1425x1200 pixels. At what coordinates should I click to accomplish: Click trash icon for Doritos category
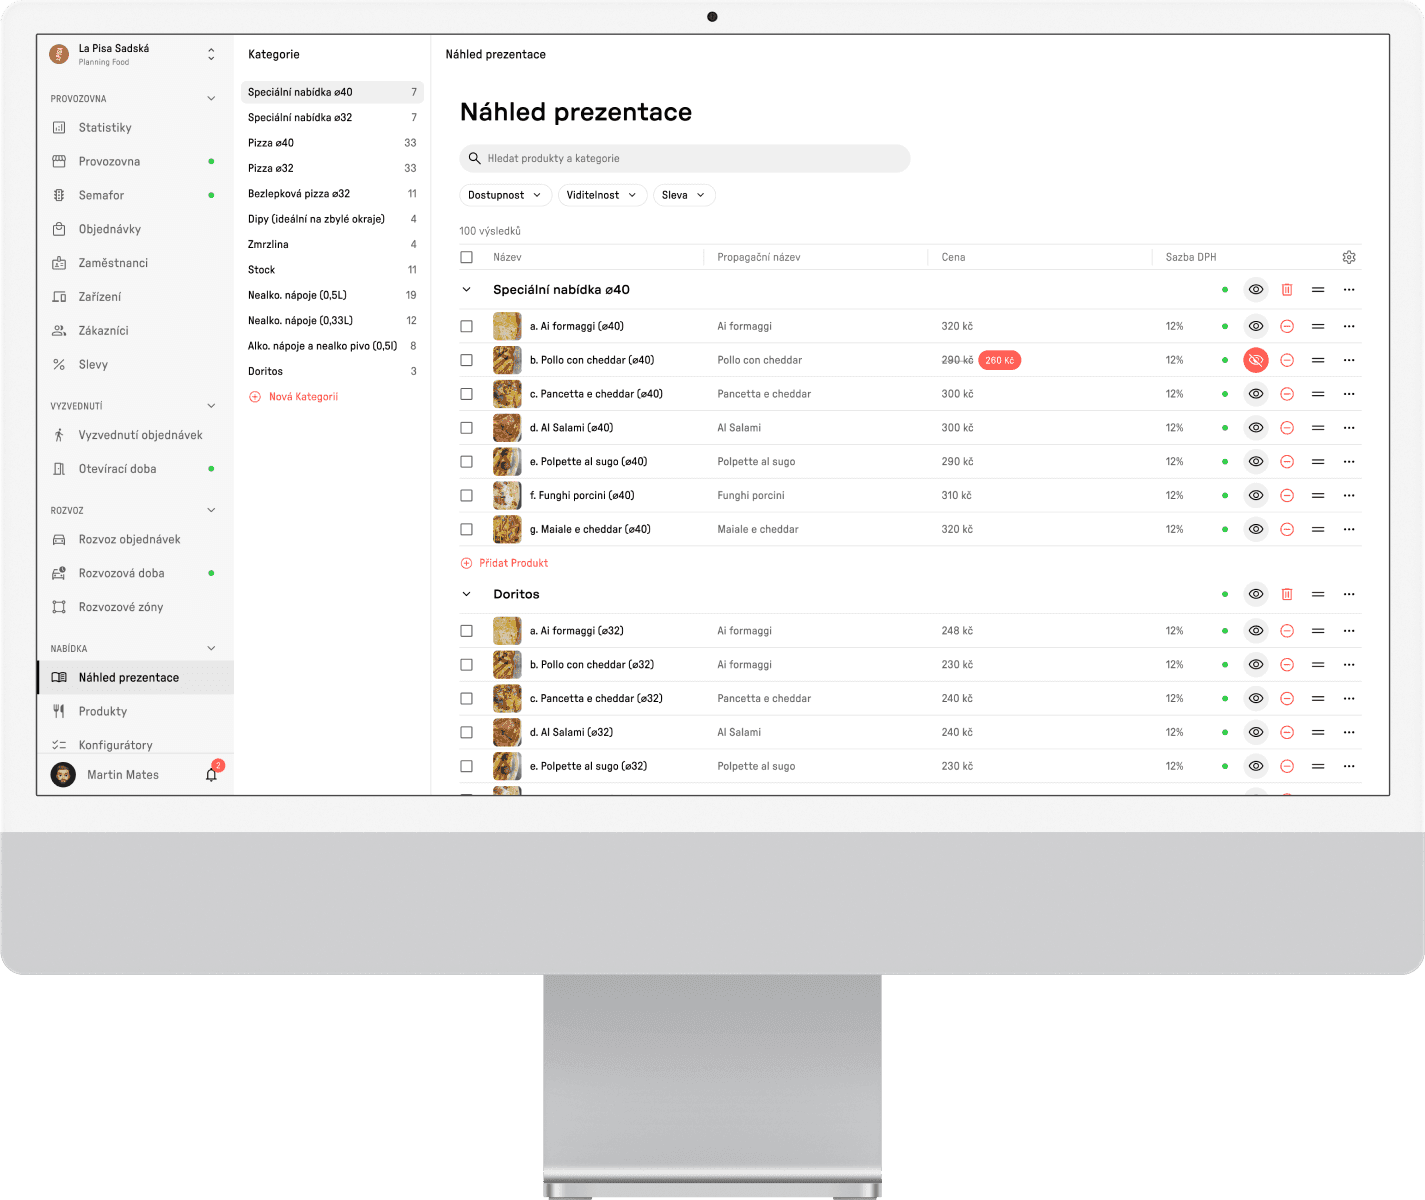(1287, 594)
